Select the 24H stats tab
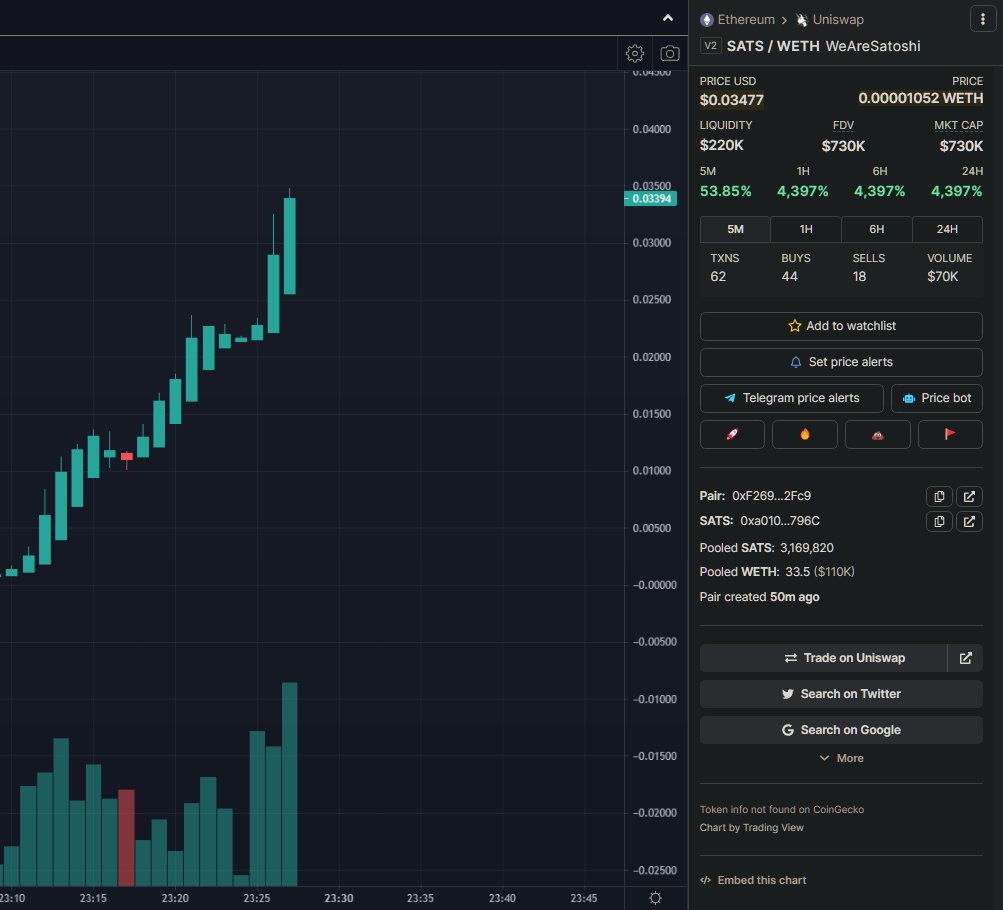 click(x=947, y=229)
